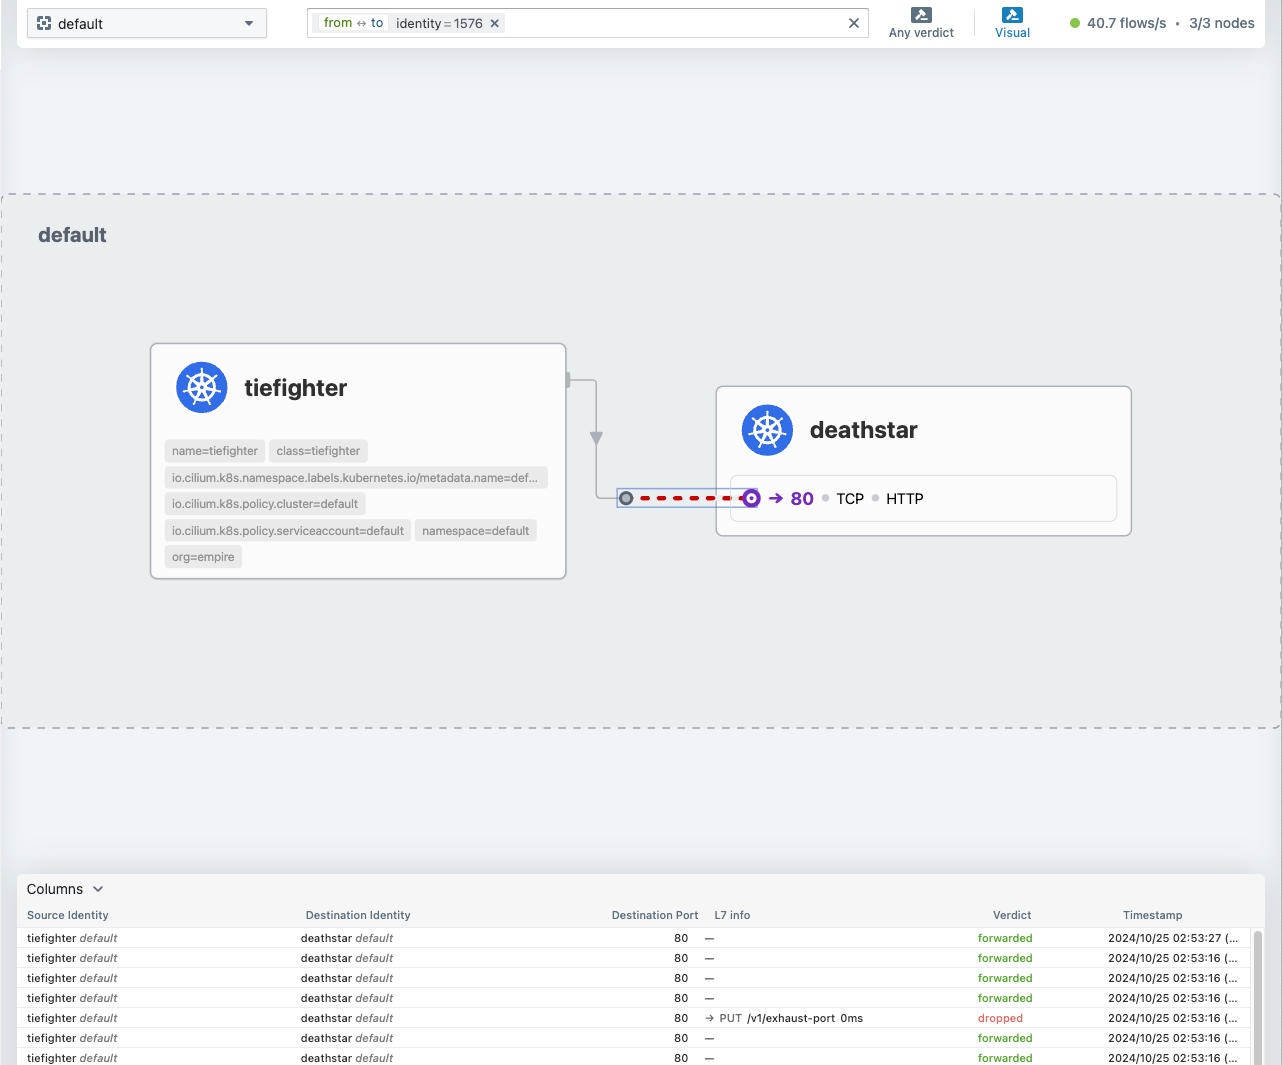Click the from ↔ to direction filter
Image resolution: width=1283 pixels, height=1065 pixels.
[x=353, y=23]
